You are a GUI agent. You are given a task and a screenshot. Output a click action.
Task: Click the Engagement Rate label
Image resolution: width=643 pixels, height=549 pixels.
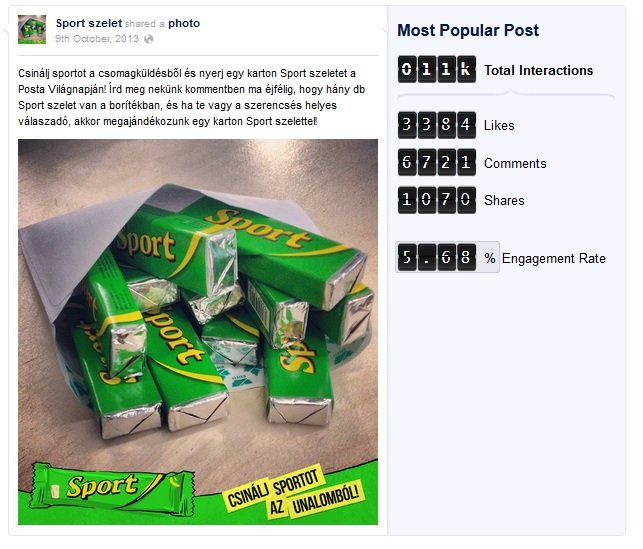click(x=553, y=258)
